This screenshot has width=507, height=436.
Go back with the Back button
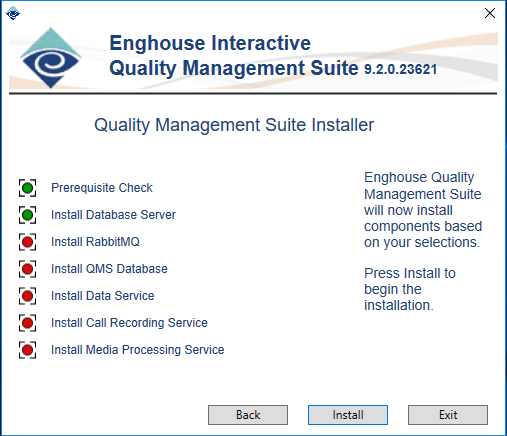point(248,415)
